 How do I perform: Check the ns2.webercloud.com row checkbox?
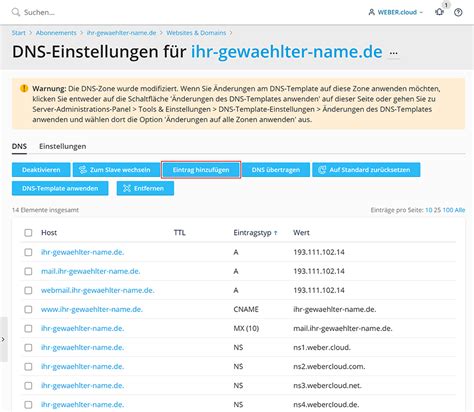click(x=28, y=366)
